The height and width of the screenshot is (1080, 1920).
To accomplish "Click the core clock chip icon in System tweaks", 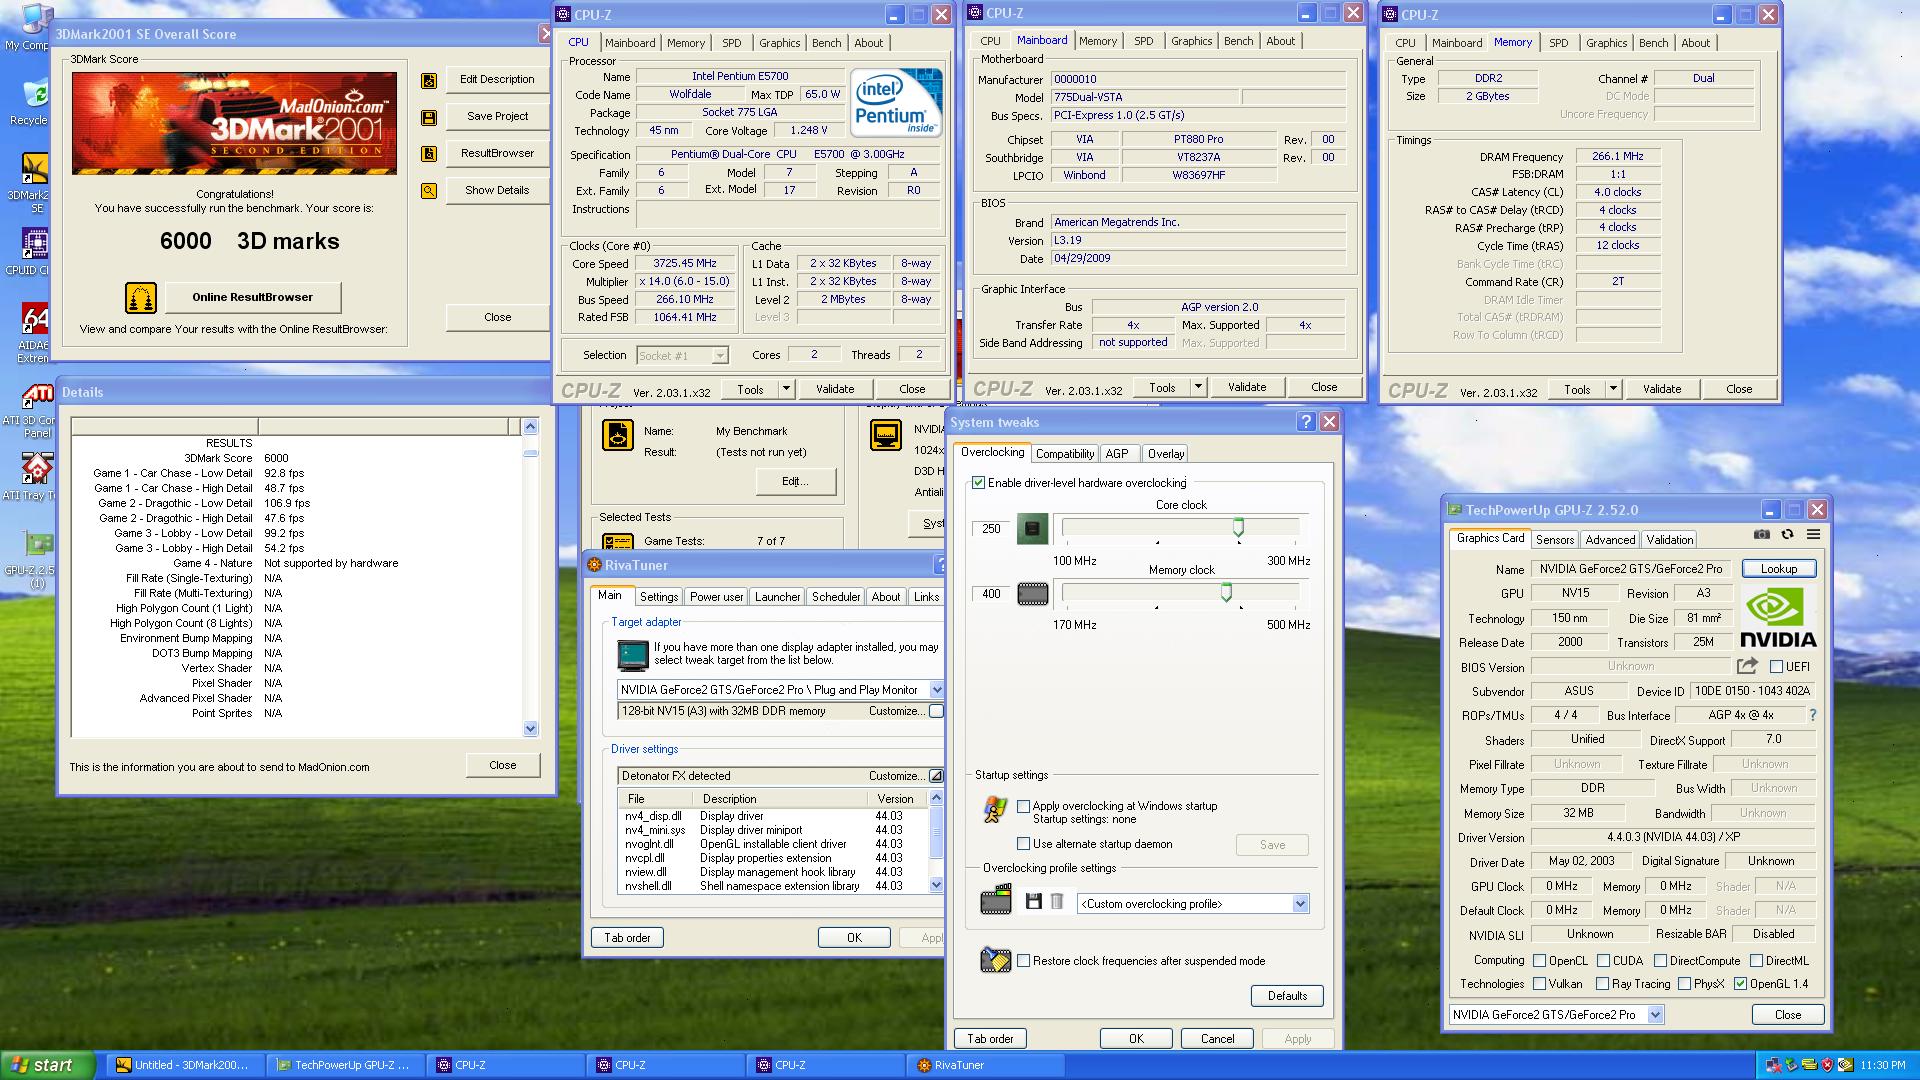I will point(1032,529).
